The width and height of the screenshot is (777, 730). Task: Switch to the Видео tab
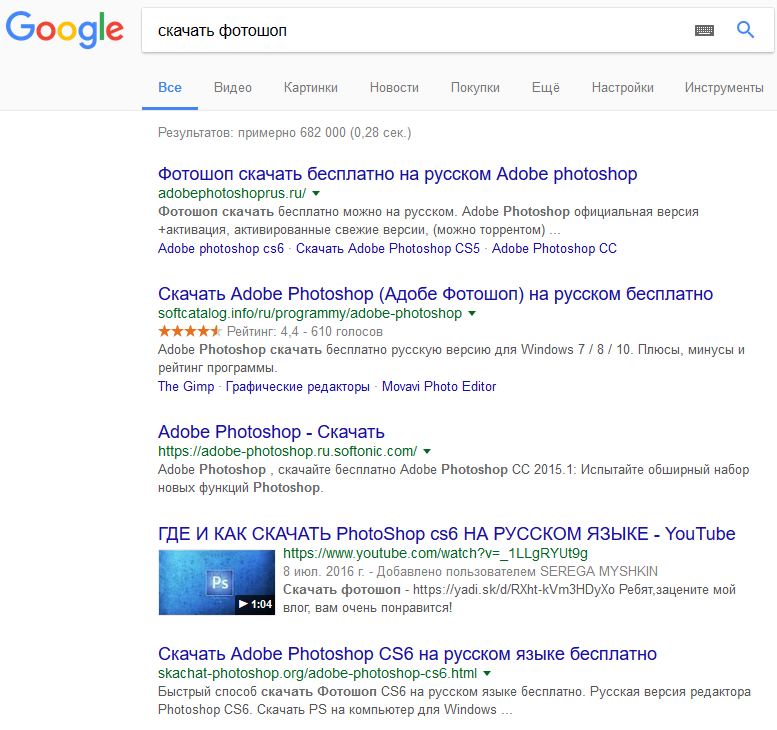pos(232,88)
